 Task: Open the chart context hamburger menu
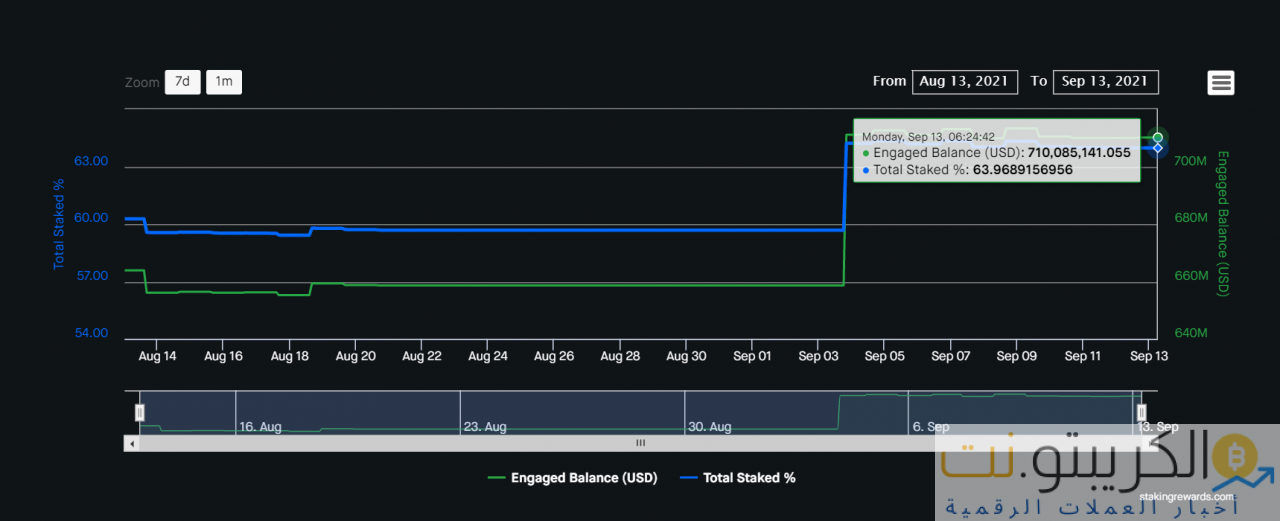(1220, 83)
